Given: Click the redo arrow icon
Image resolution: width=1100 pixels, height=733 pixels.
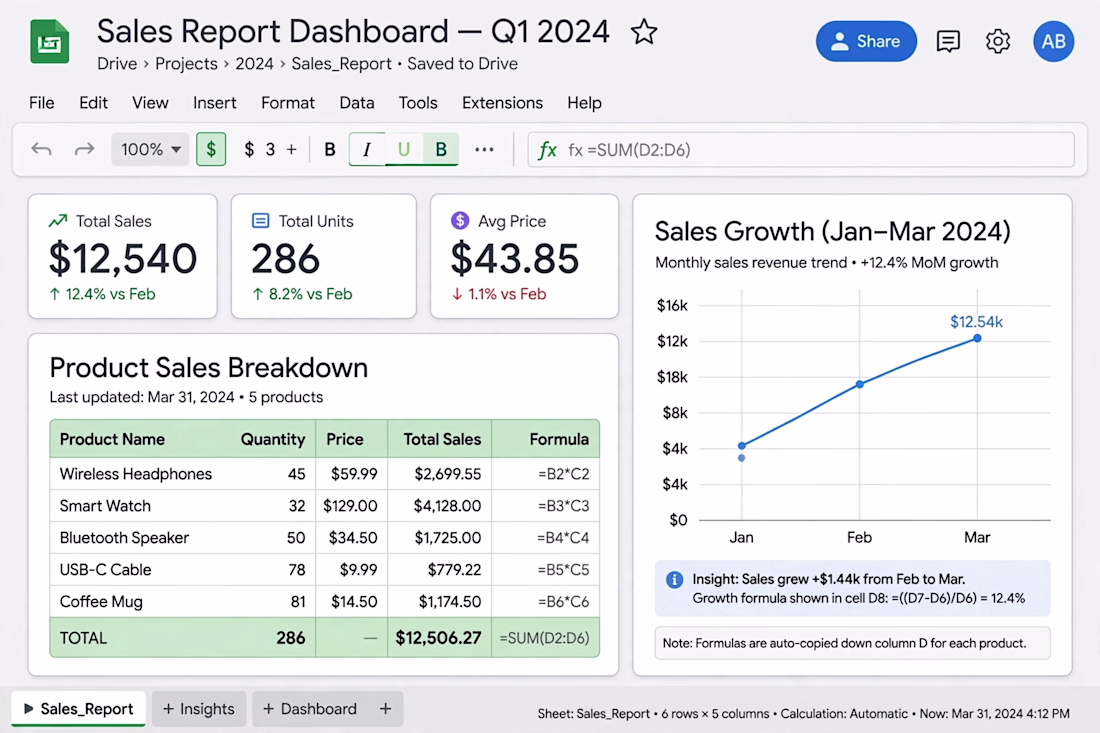Looking at the screenshot, I should click(x=84, y=149).
